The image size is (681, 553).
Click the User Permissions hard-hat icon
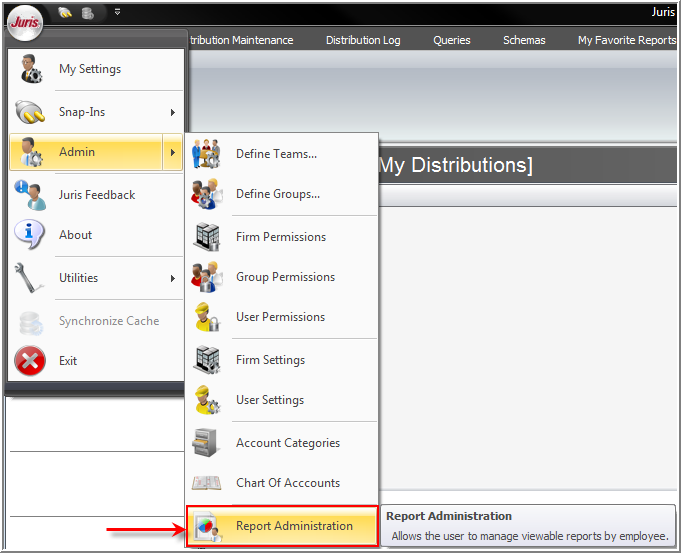click(207, 317)
